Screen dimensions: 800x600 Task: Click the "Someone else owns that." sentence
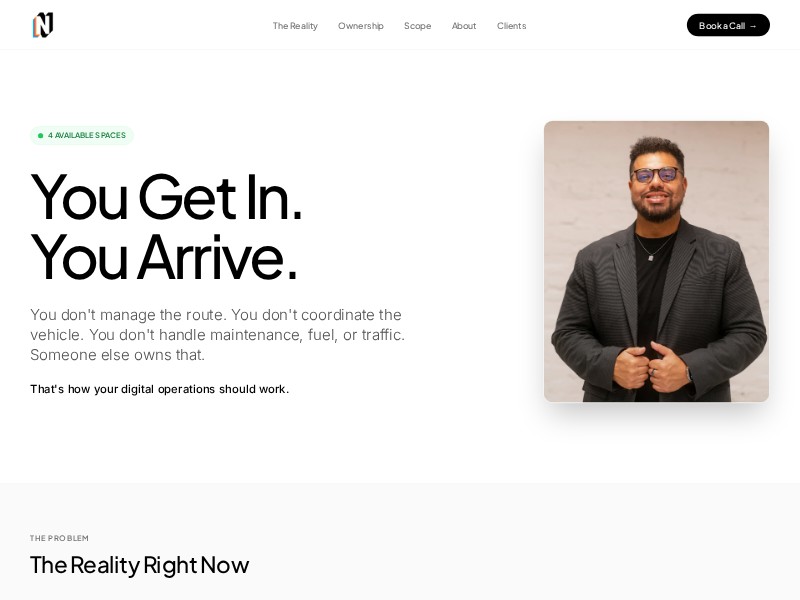point(117,355)
